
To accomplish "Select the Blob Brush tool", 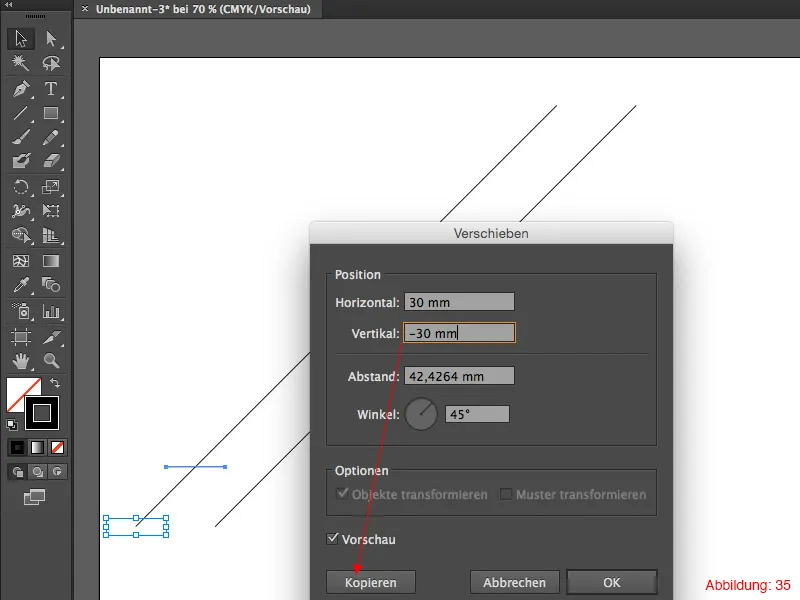I will click(21, 161).
